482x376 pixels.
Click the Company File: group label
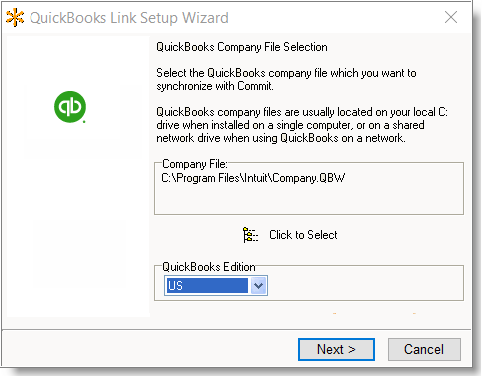(x=195, y=164)
